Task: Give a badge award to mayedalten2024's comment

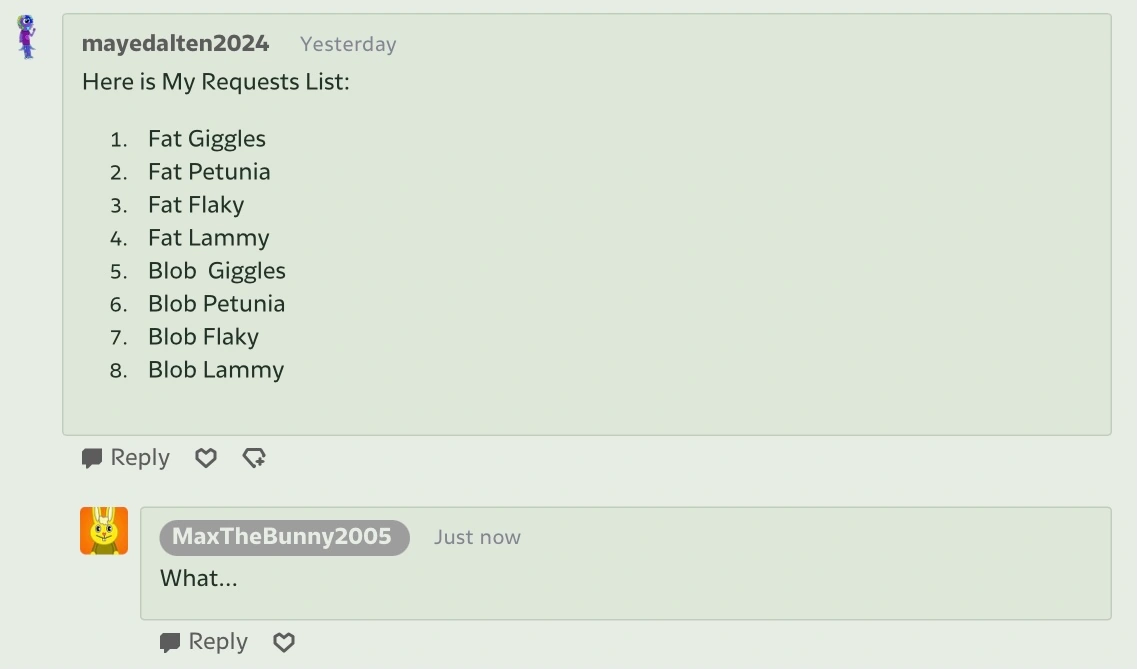Action: [254, 458]
